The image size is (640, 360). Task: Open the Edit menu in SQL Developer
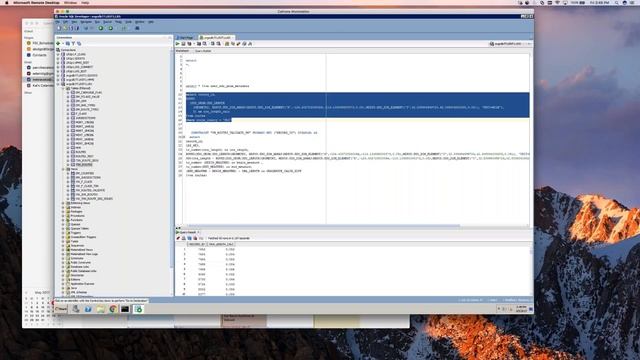[65, 22]
